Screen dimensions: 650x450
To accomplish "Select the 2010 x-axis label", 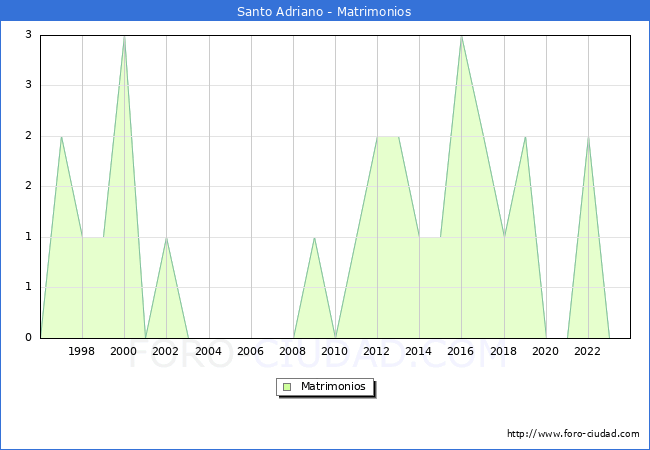I will pyautogui.click(x=335, y=351).
